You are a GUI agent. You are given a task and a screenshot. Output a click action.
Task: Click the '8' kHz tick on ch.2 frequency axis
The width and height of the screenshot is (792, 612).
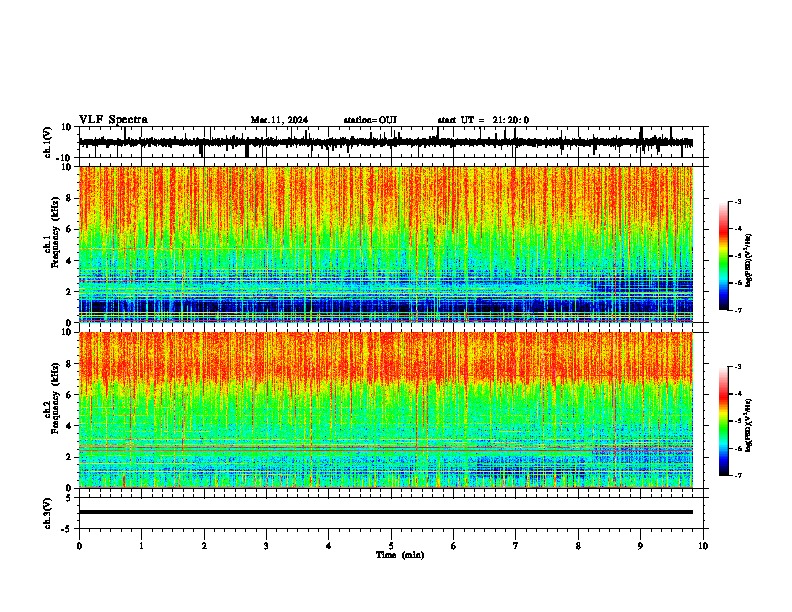[x=70, y=364]
